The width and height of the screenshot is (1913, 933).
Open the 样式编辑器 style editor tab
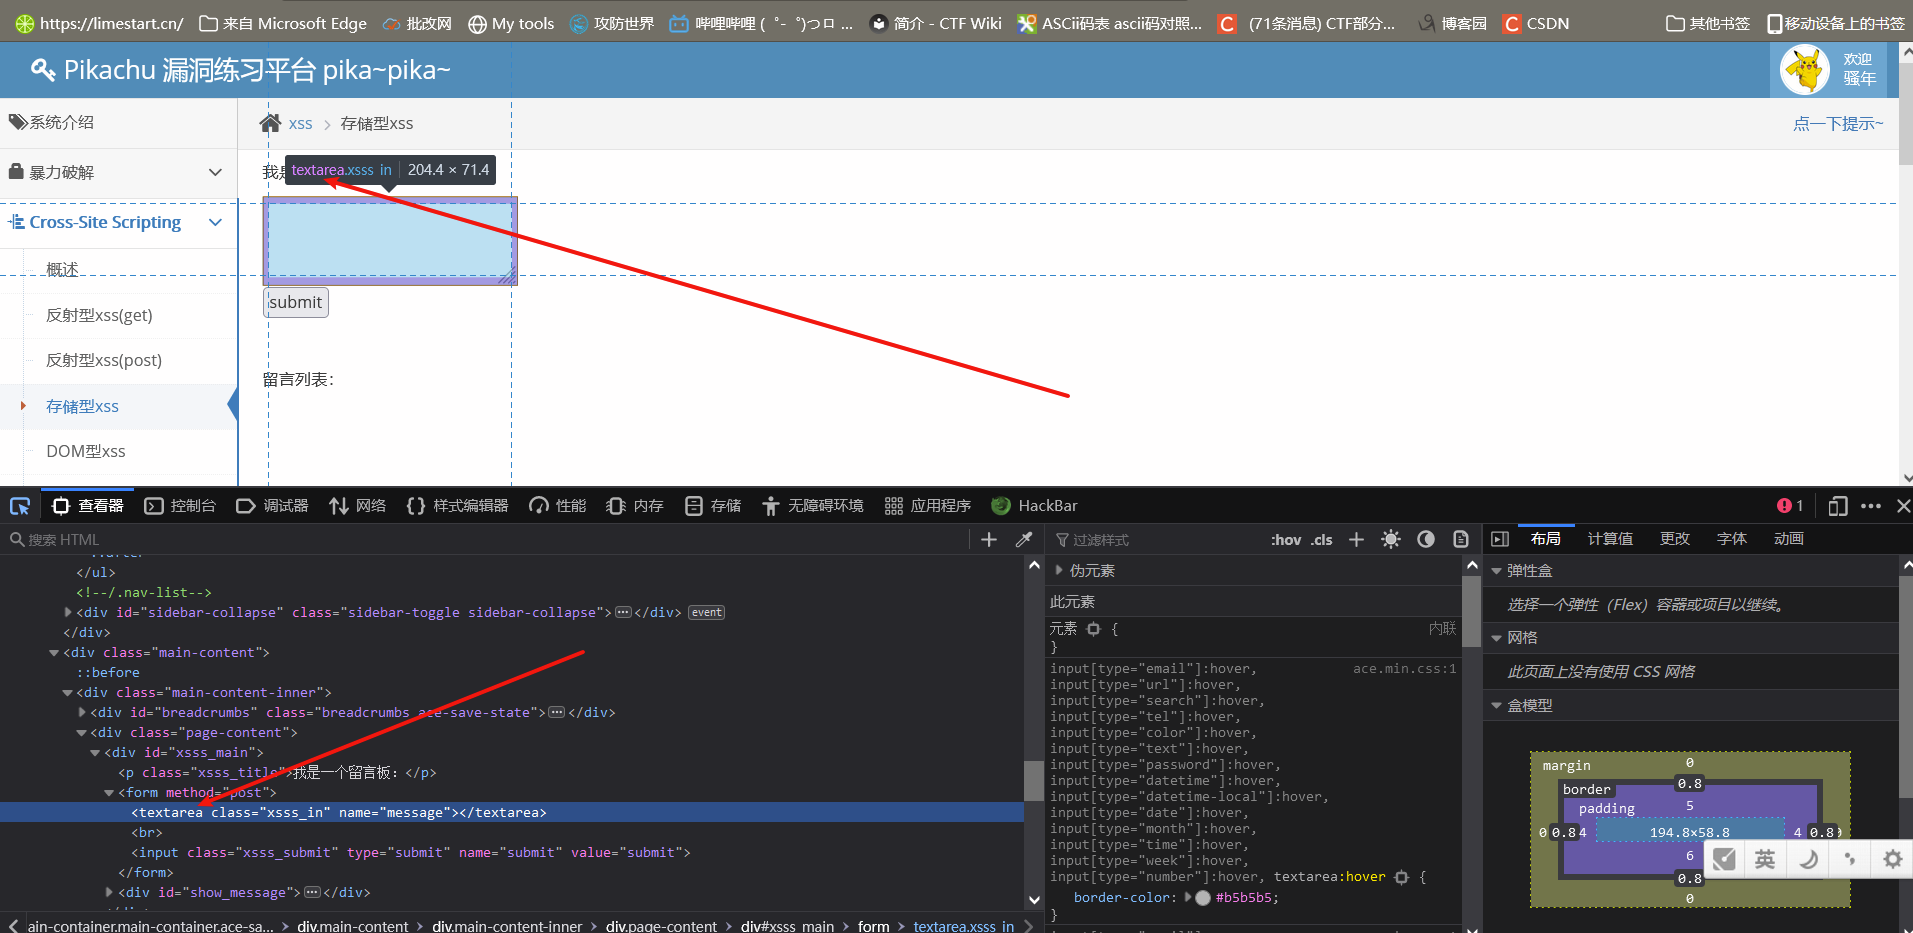click(x=457, y=506)
